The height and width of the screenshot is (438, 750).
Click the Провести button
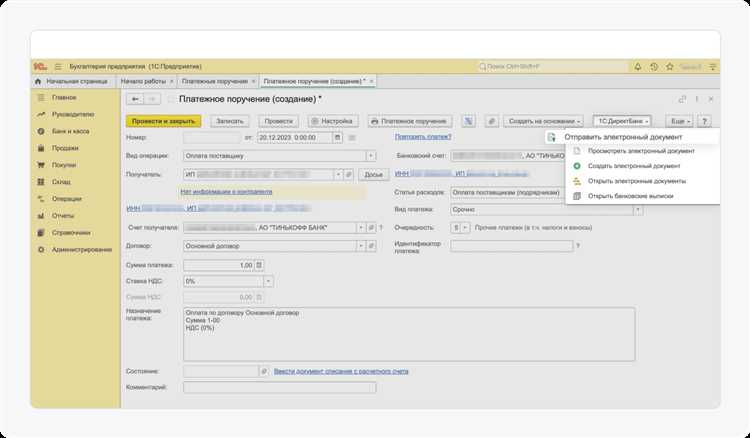[278, 121]
